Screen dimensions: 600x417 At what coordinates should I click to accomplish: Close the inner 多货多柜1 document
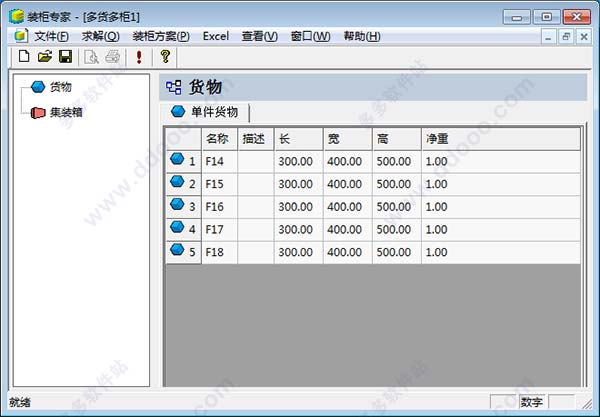pyautogui.click(x=584, y=37)
